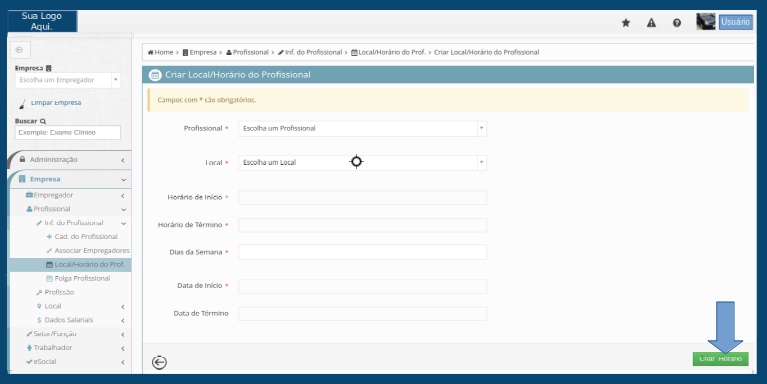Click the user avatar thumbnail
The width and height of the screenshot is (767, 384).
706,22
